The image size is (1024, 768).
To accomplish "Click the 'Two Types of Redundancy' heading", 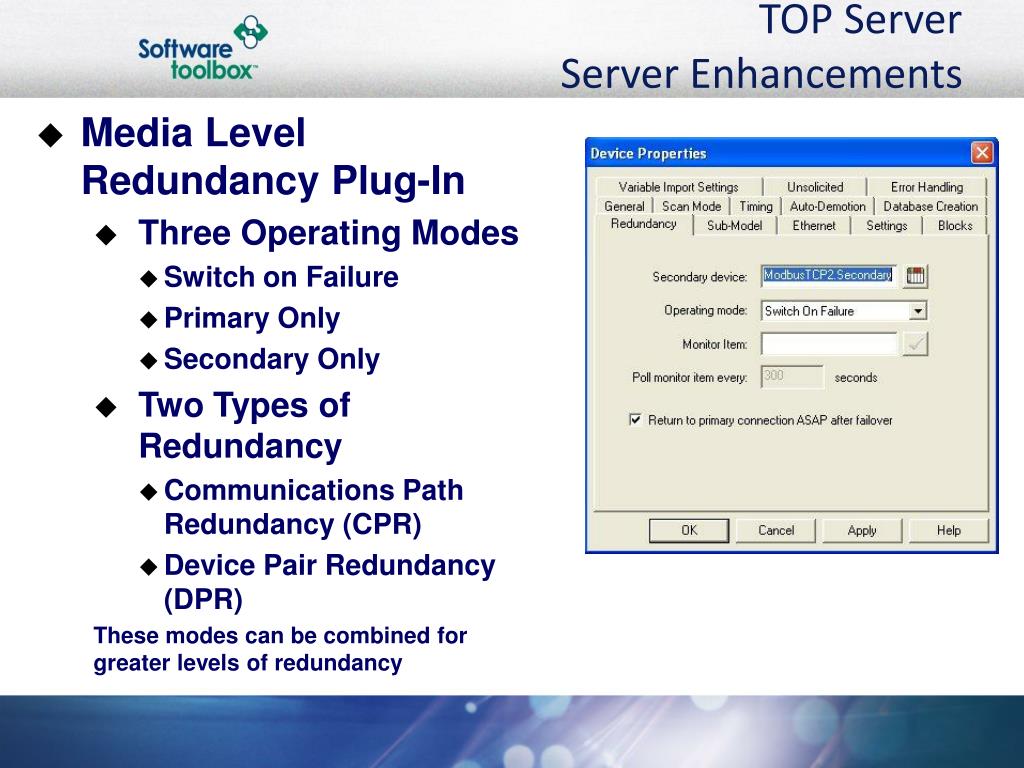I will [244, 426].
